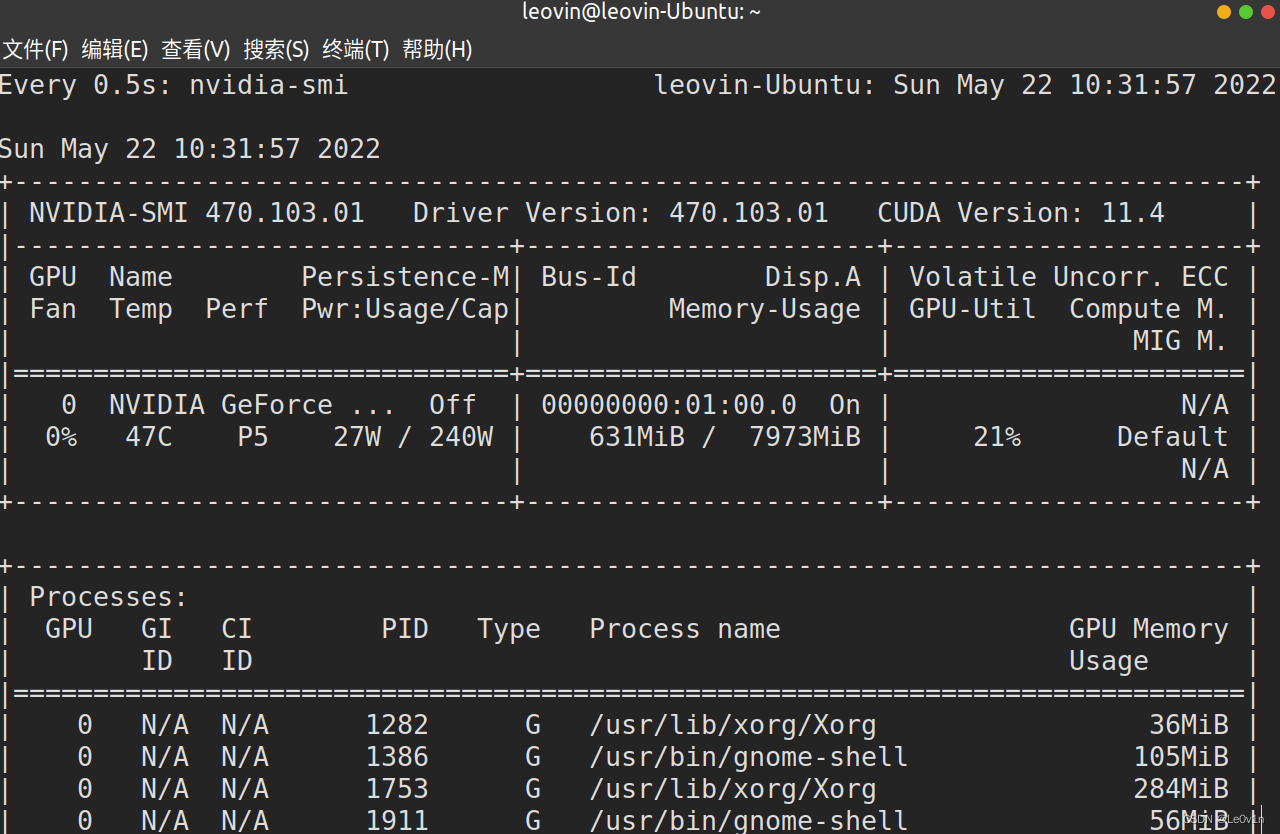Image resolution: width=1280 pixels, height=834 pixels.
Task: Click the process name /usr/lib/xorg/Xorg
Action: point(733,724)
